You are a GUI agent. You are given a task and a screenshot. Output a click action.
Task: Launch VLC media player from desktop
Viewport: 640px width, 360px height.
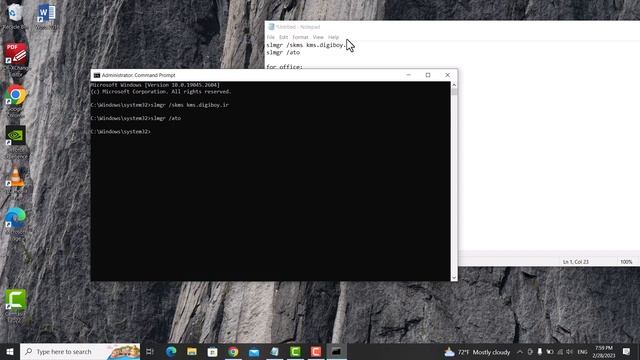16,180
